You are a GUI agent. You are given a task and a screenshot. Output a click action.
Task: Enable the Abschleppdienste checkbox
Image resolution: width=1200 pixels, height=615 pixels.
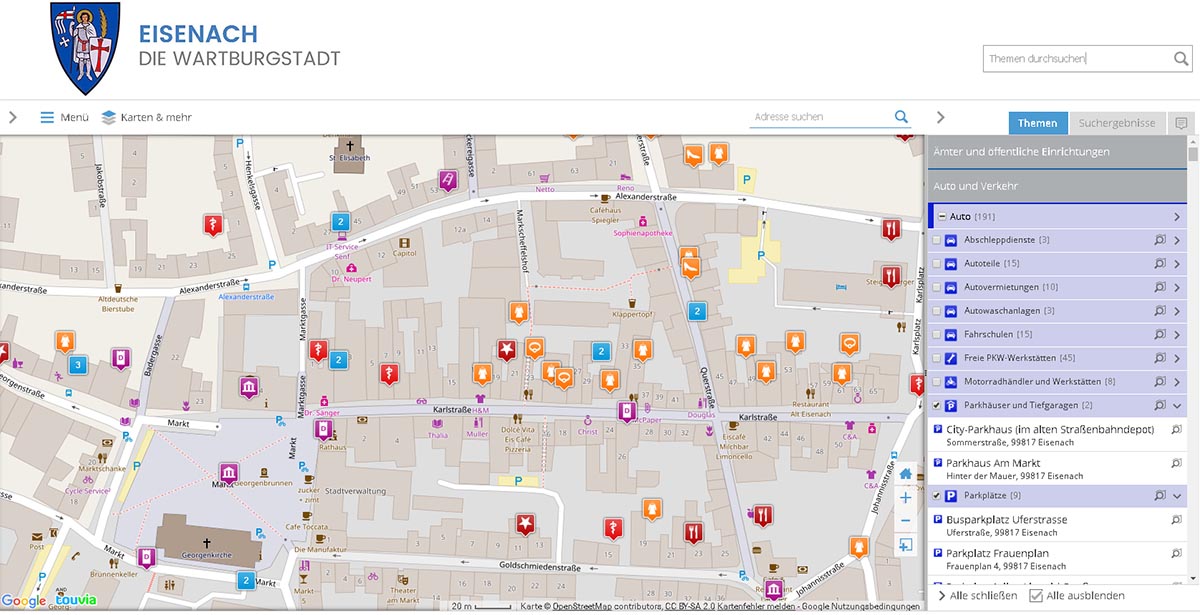click(936, 240)
